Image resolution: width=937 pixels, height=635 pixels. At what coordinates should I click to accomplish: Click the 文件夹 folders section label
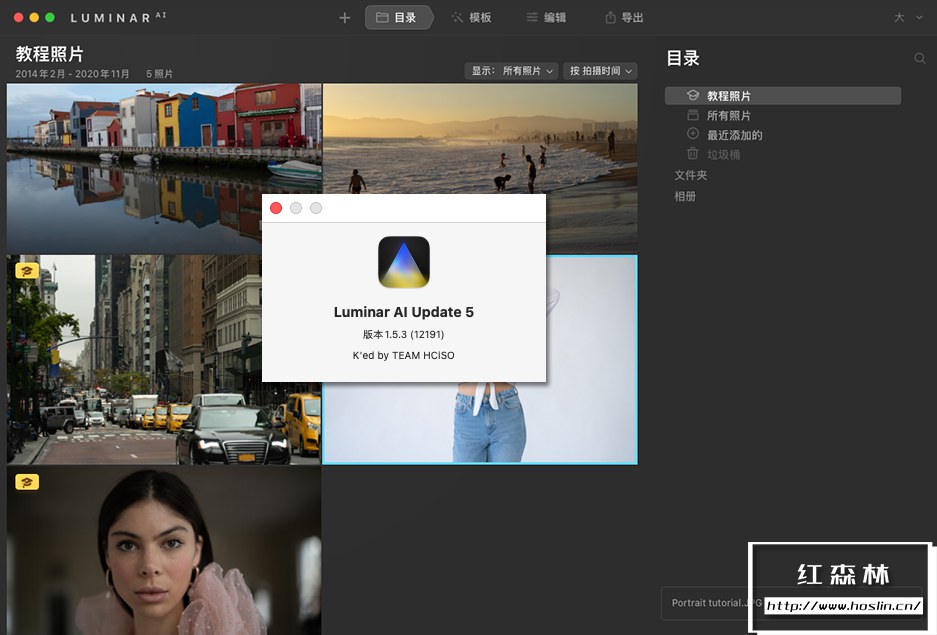click(690, 175)
